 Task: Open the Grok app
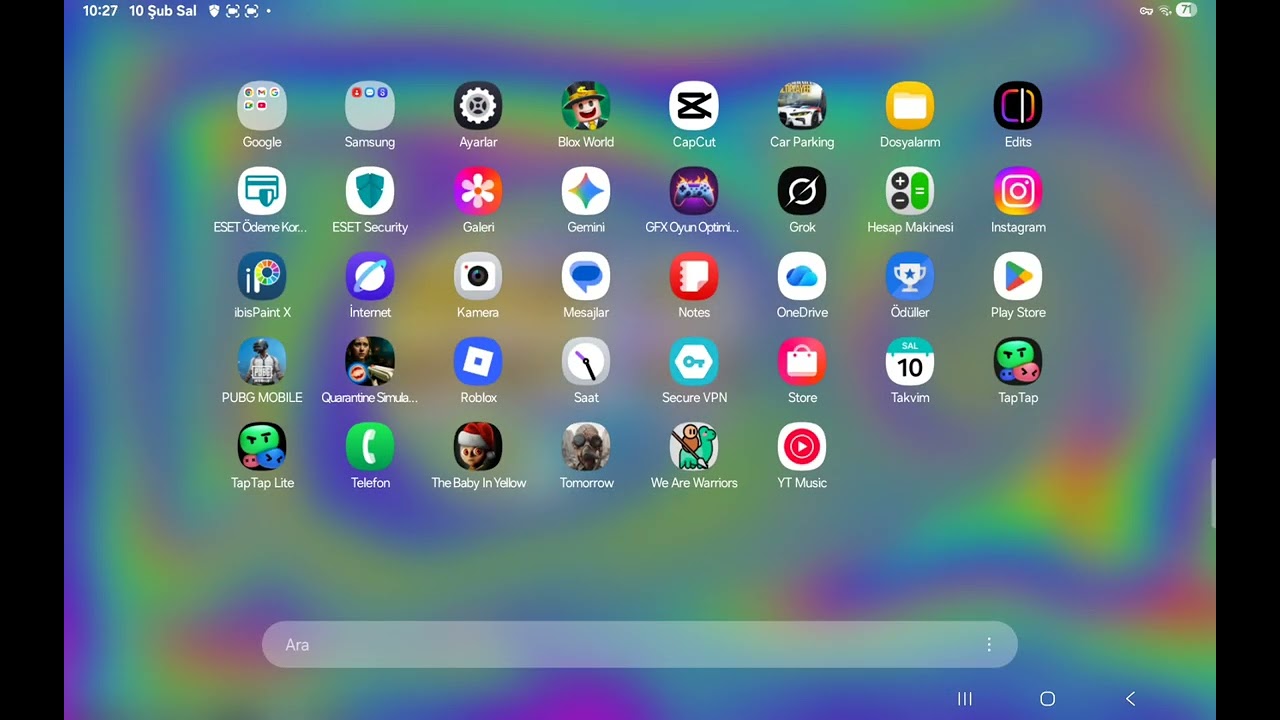pyautogui.click(x=802, y=191)
